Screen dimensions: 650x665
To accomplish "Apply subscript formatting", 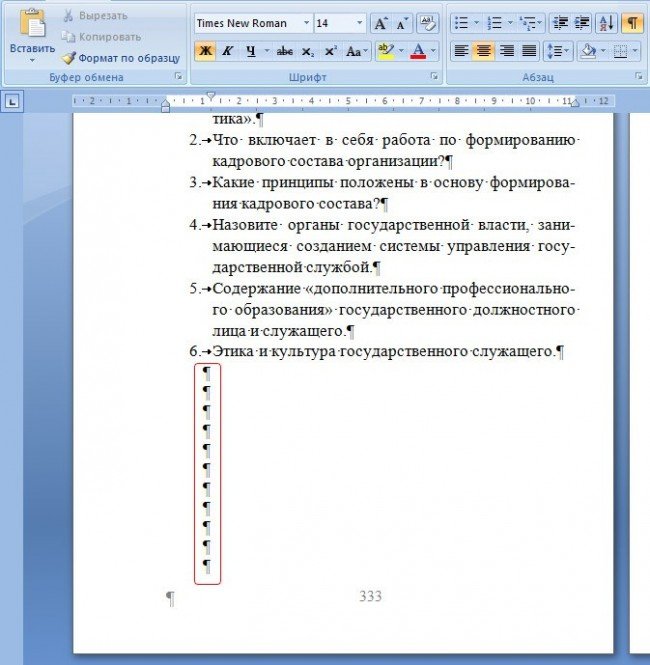I will pos(308,51).
